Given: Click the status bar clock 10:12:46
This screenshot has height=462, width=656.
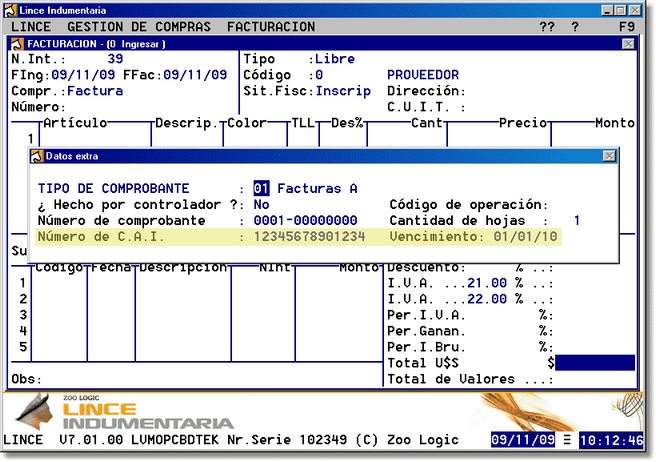Looking at the screenshot, I should coord(611,440).
